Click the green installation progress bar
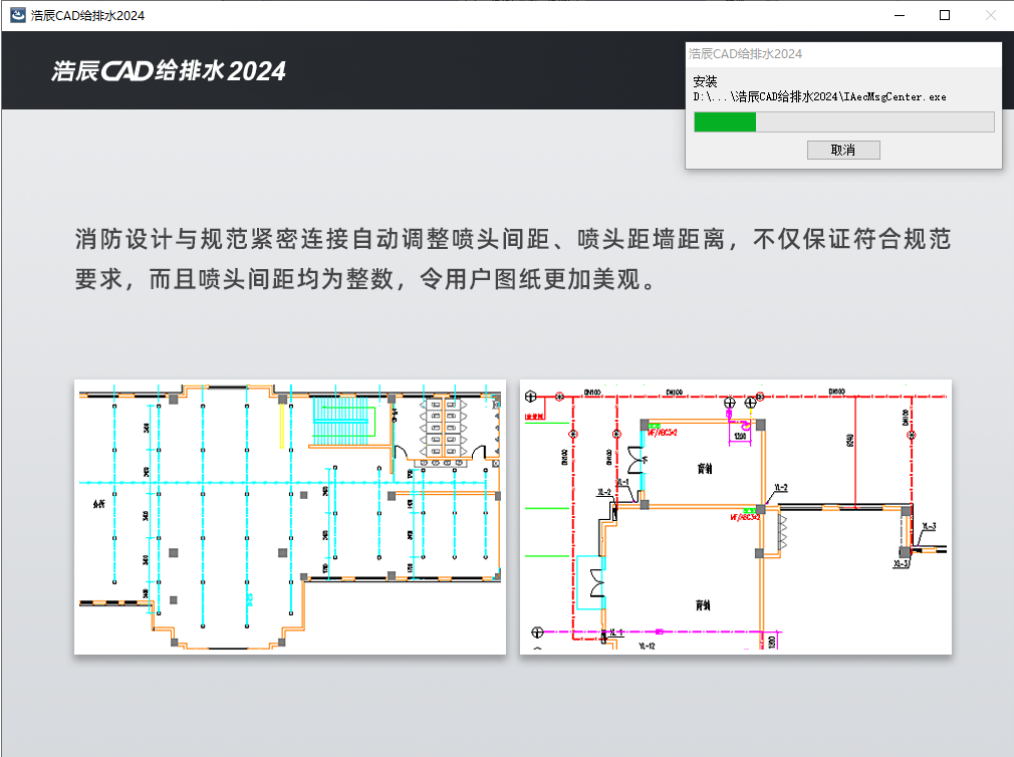Viewport: 1014px width, 757px height. click(725, 121)
